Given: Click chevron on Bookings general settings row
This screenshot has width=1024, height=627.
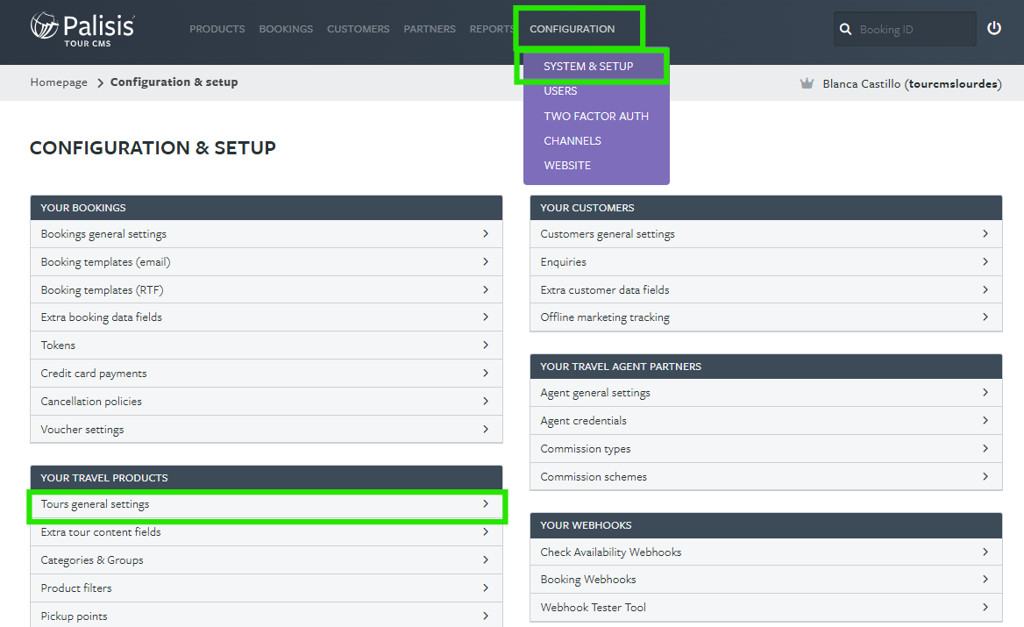Looking at the screenshot, I should pyautogui.click(x=485, y=233).
